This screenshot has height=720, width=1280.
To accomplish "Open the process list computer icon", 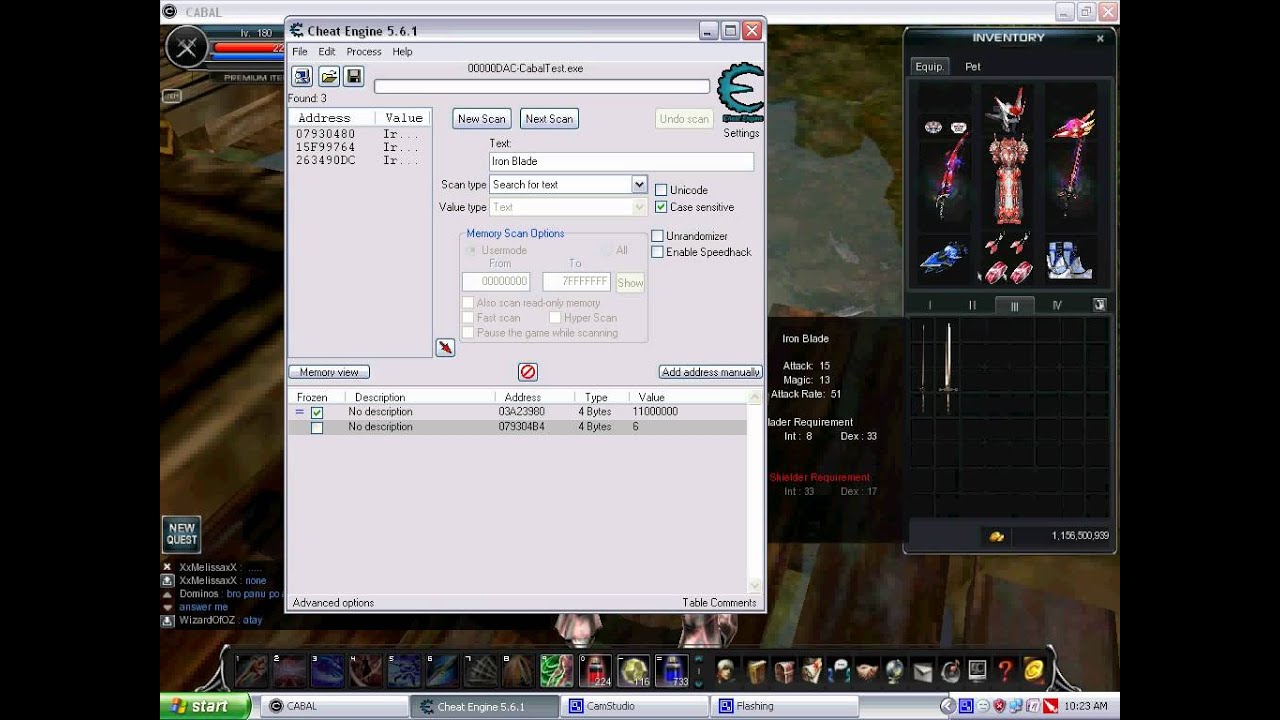I will pyautogui.click(x=302, y=76).
